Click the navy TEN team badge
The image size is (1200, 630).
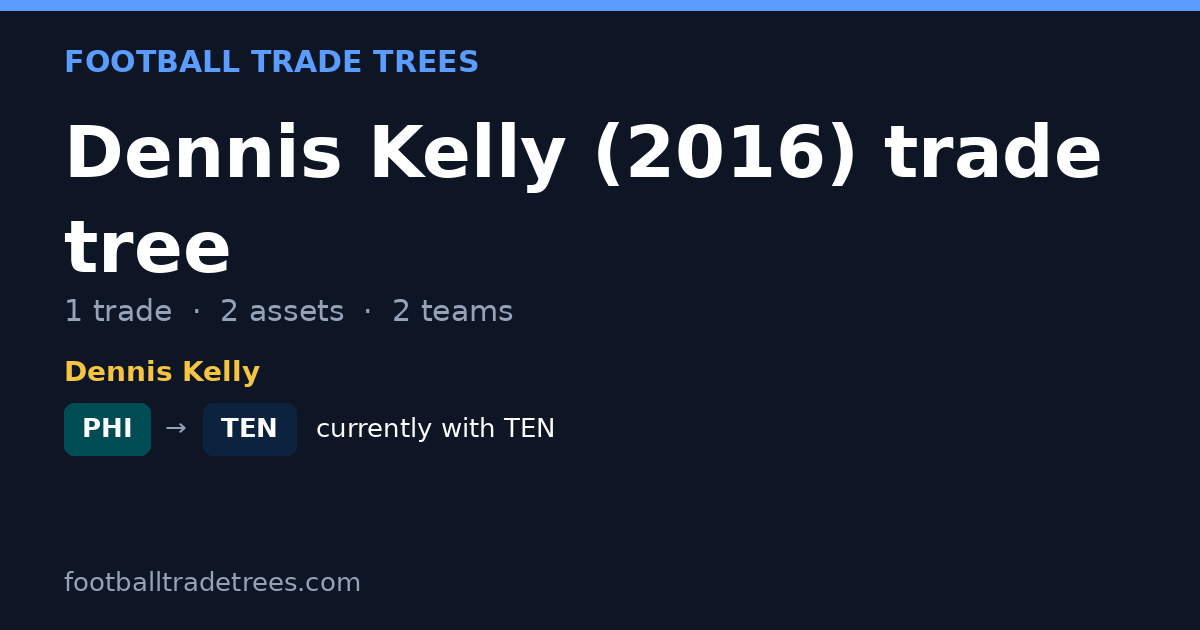tap(250, 429)
